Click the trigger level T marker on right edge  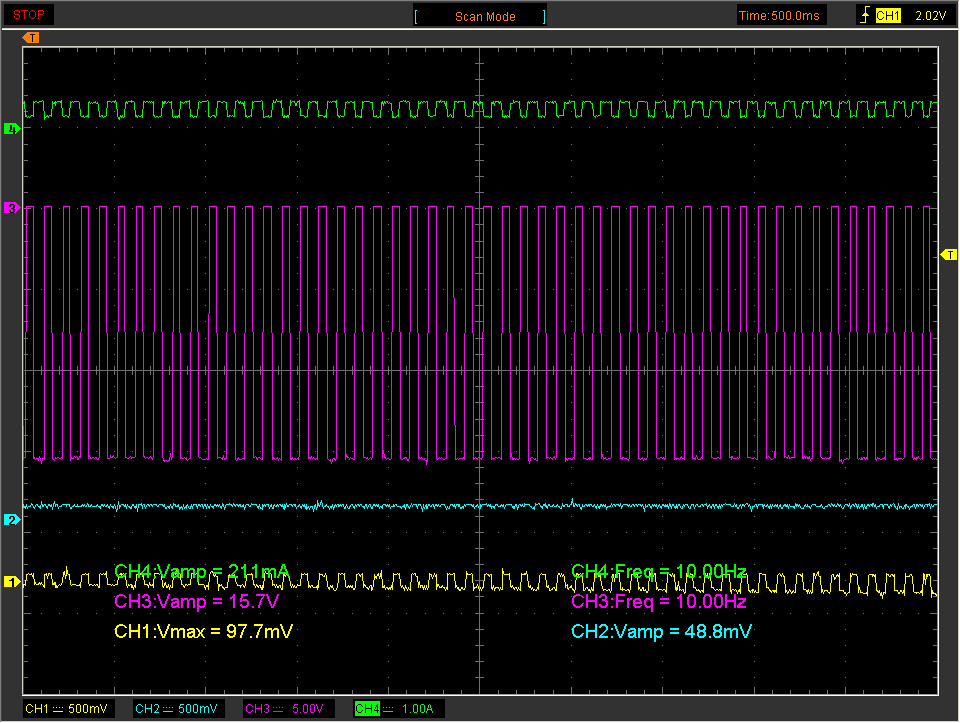(x=948, y=255)
